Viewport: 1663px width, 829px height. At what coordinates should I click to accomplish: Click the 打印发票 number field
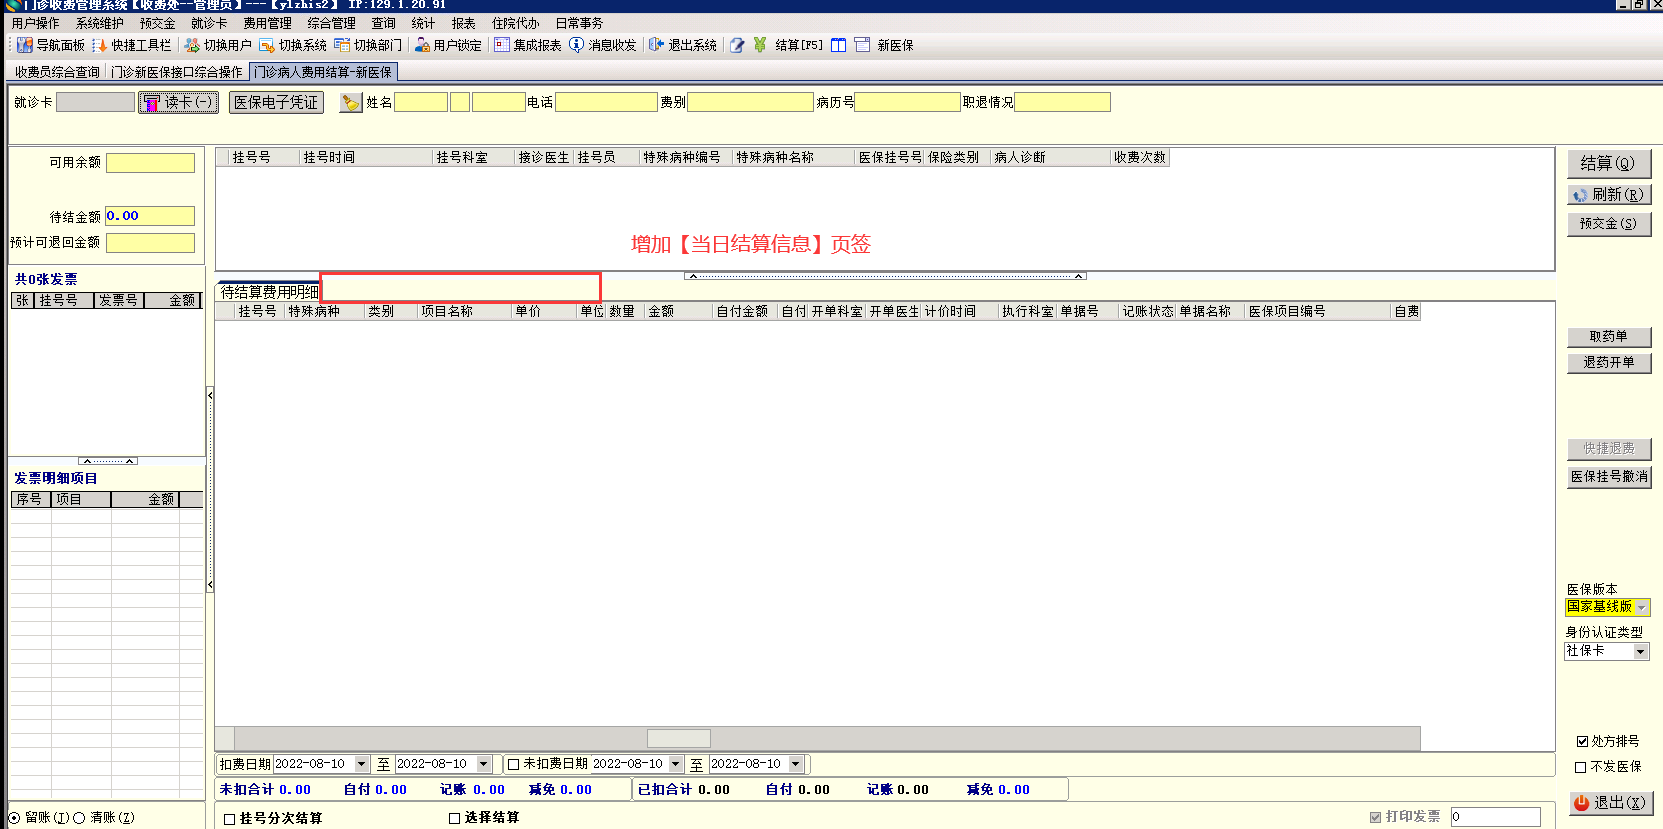[1496, 817]
